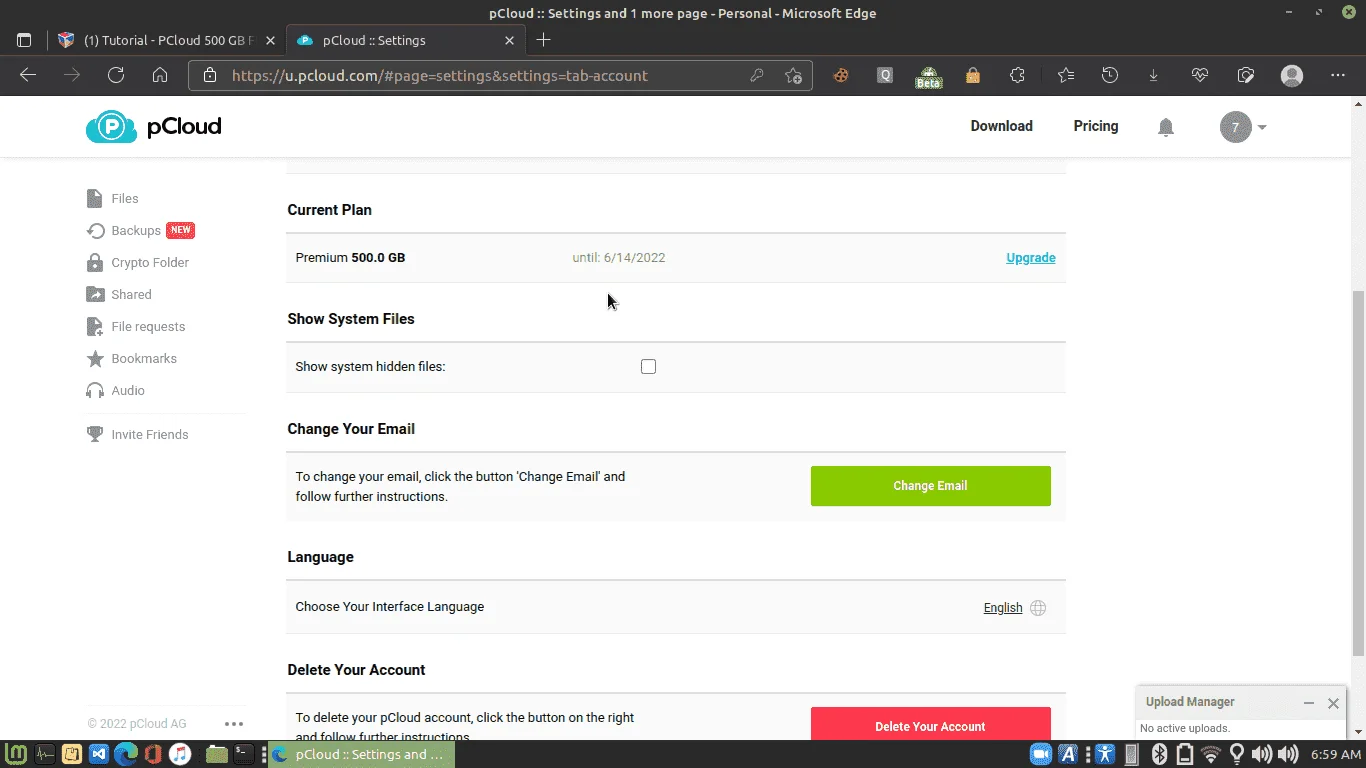Click the Premium 500.0 GB plan text
This screenshot has width=1366, height=768.
350,258
